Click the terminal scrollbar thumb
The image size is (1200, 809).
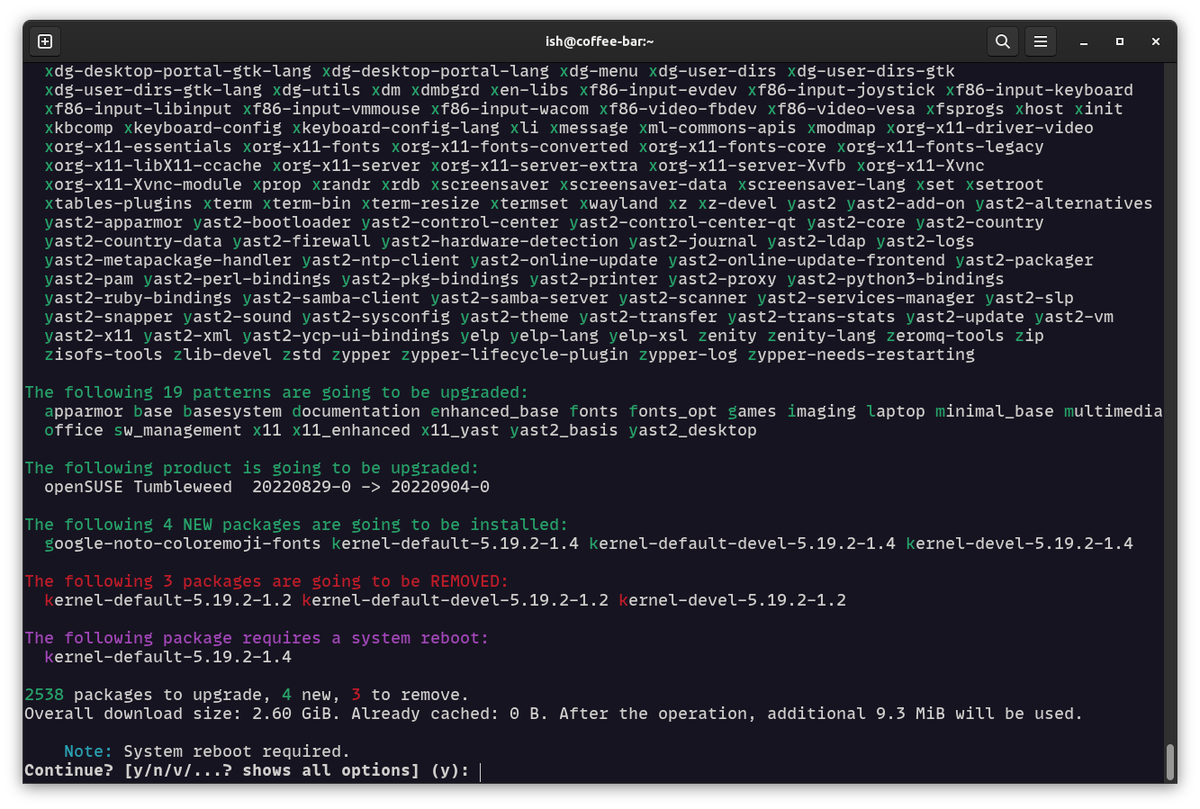(x=1170, y=762)
